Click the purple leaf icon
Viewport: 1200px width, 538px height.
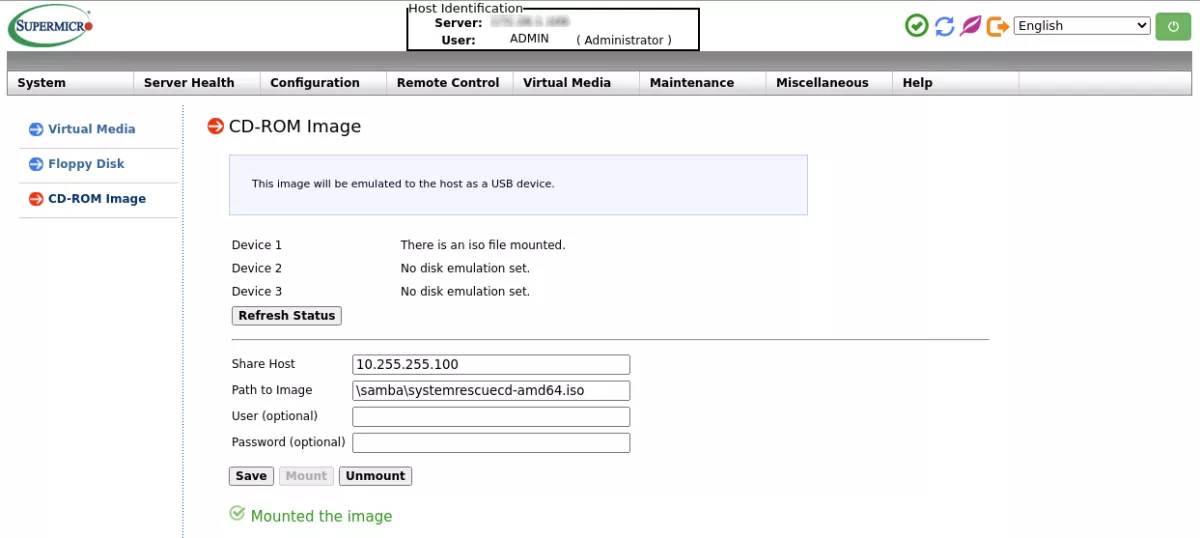971,26
